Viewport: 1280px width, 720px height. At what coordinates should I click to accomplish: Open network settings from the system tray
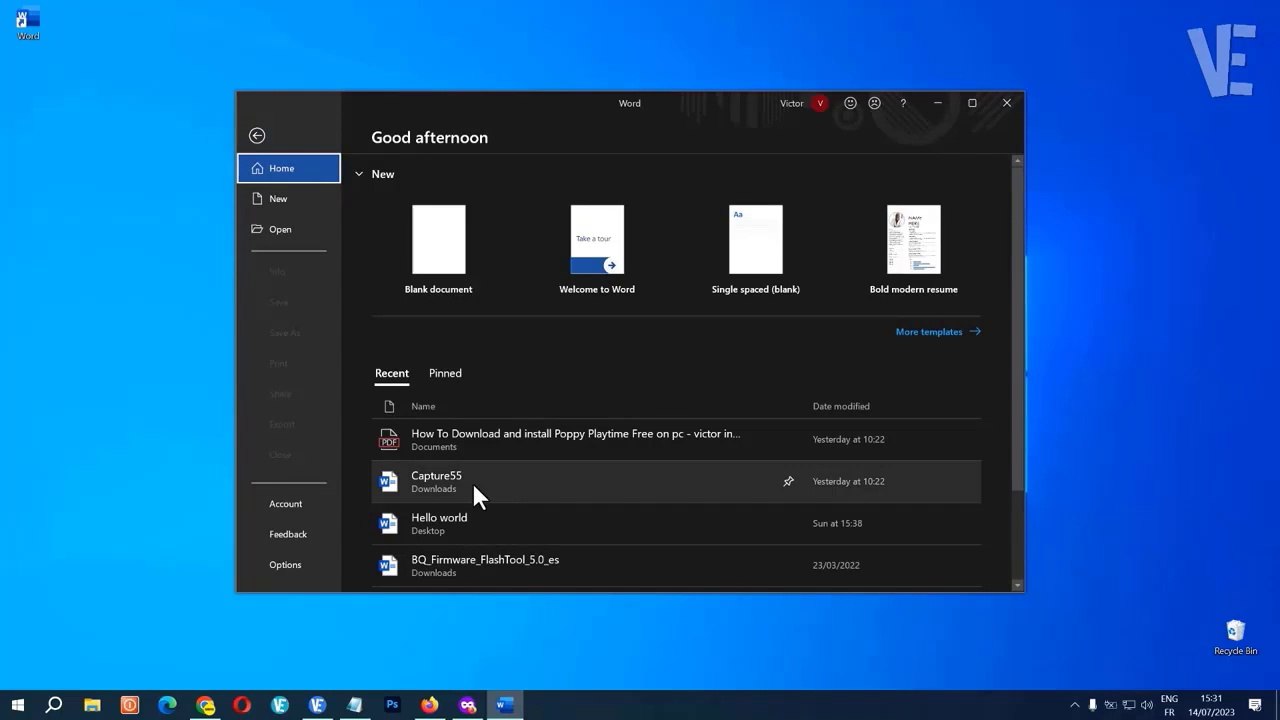[x=1129, y=705]
